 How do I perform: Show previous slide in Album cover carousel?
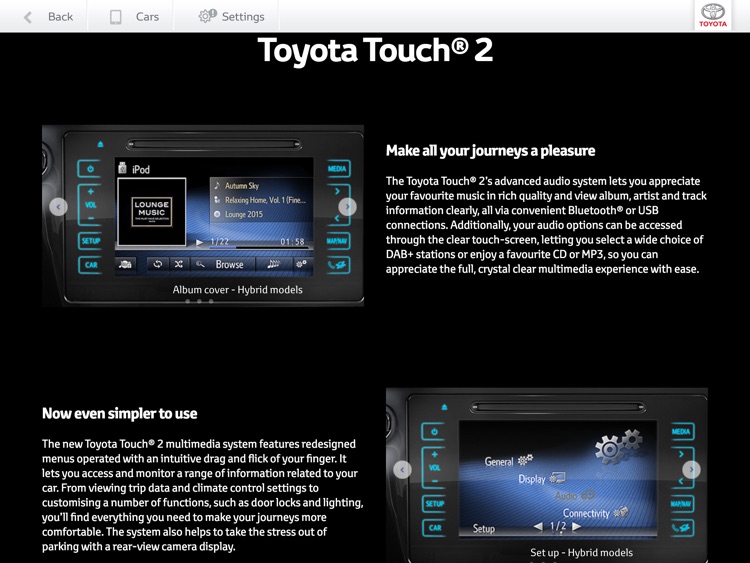pos(58,207)
